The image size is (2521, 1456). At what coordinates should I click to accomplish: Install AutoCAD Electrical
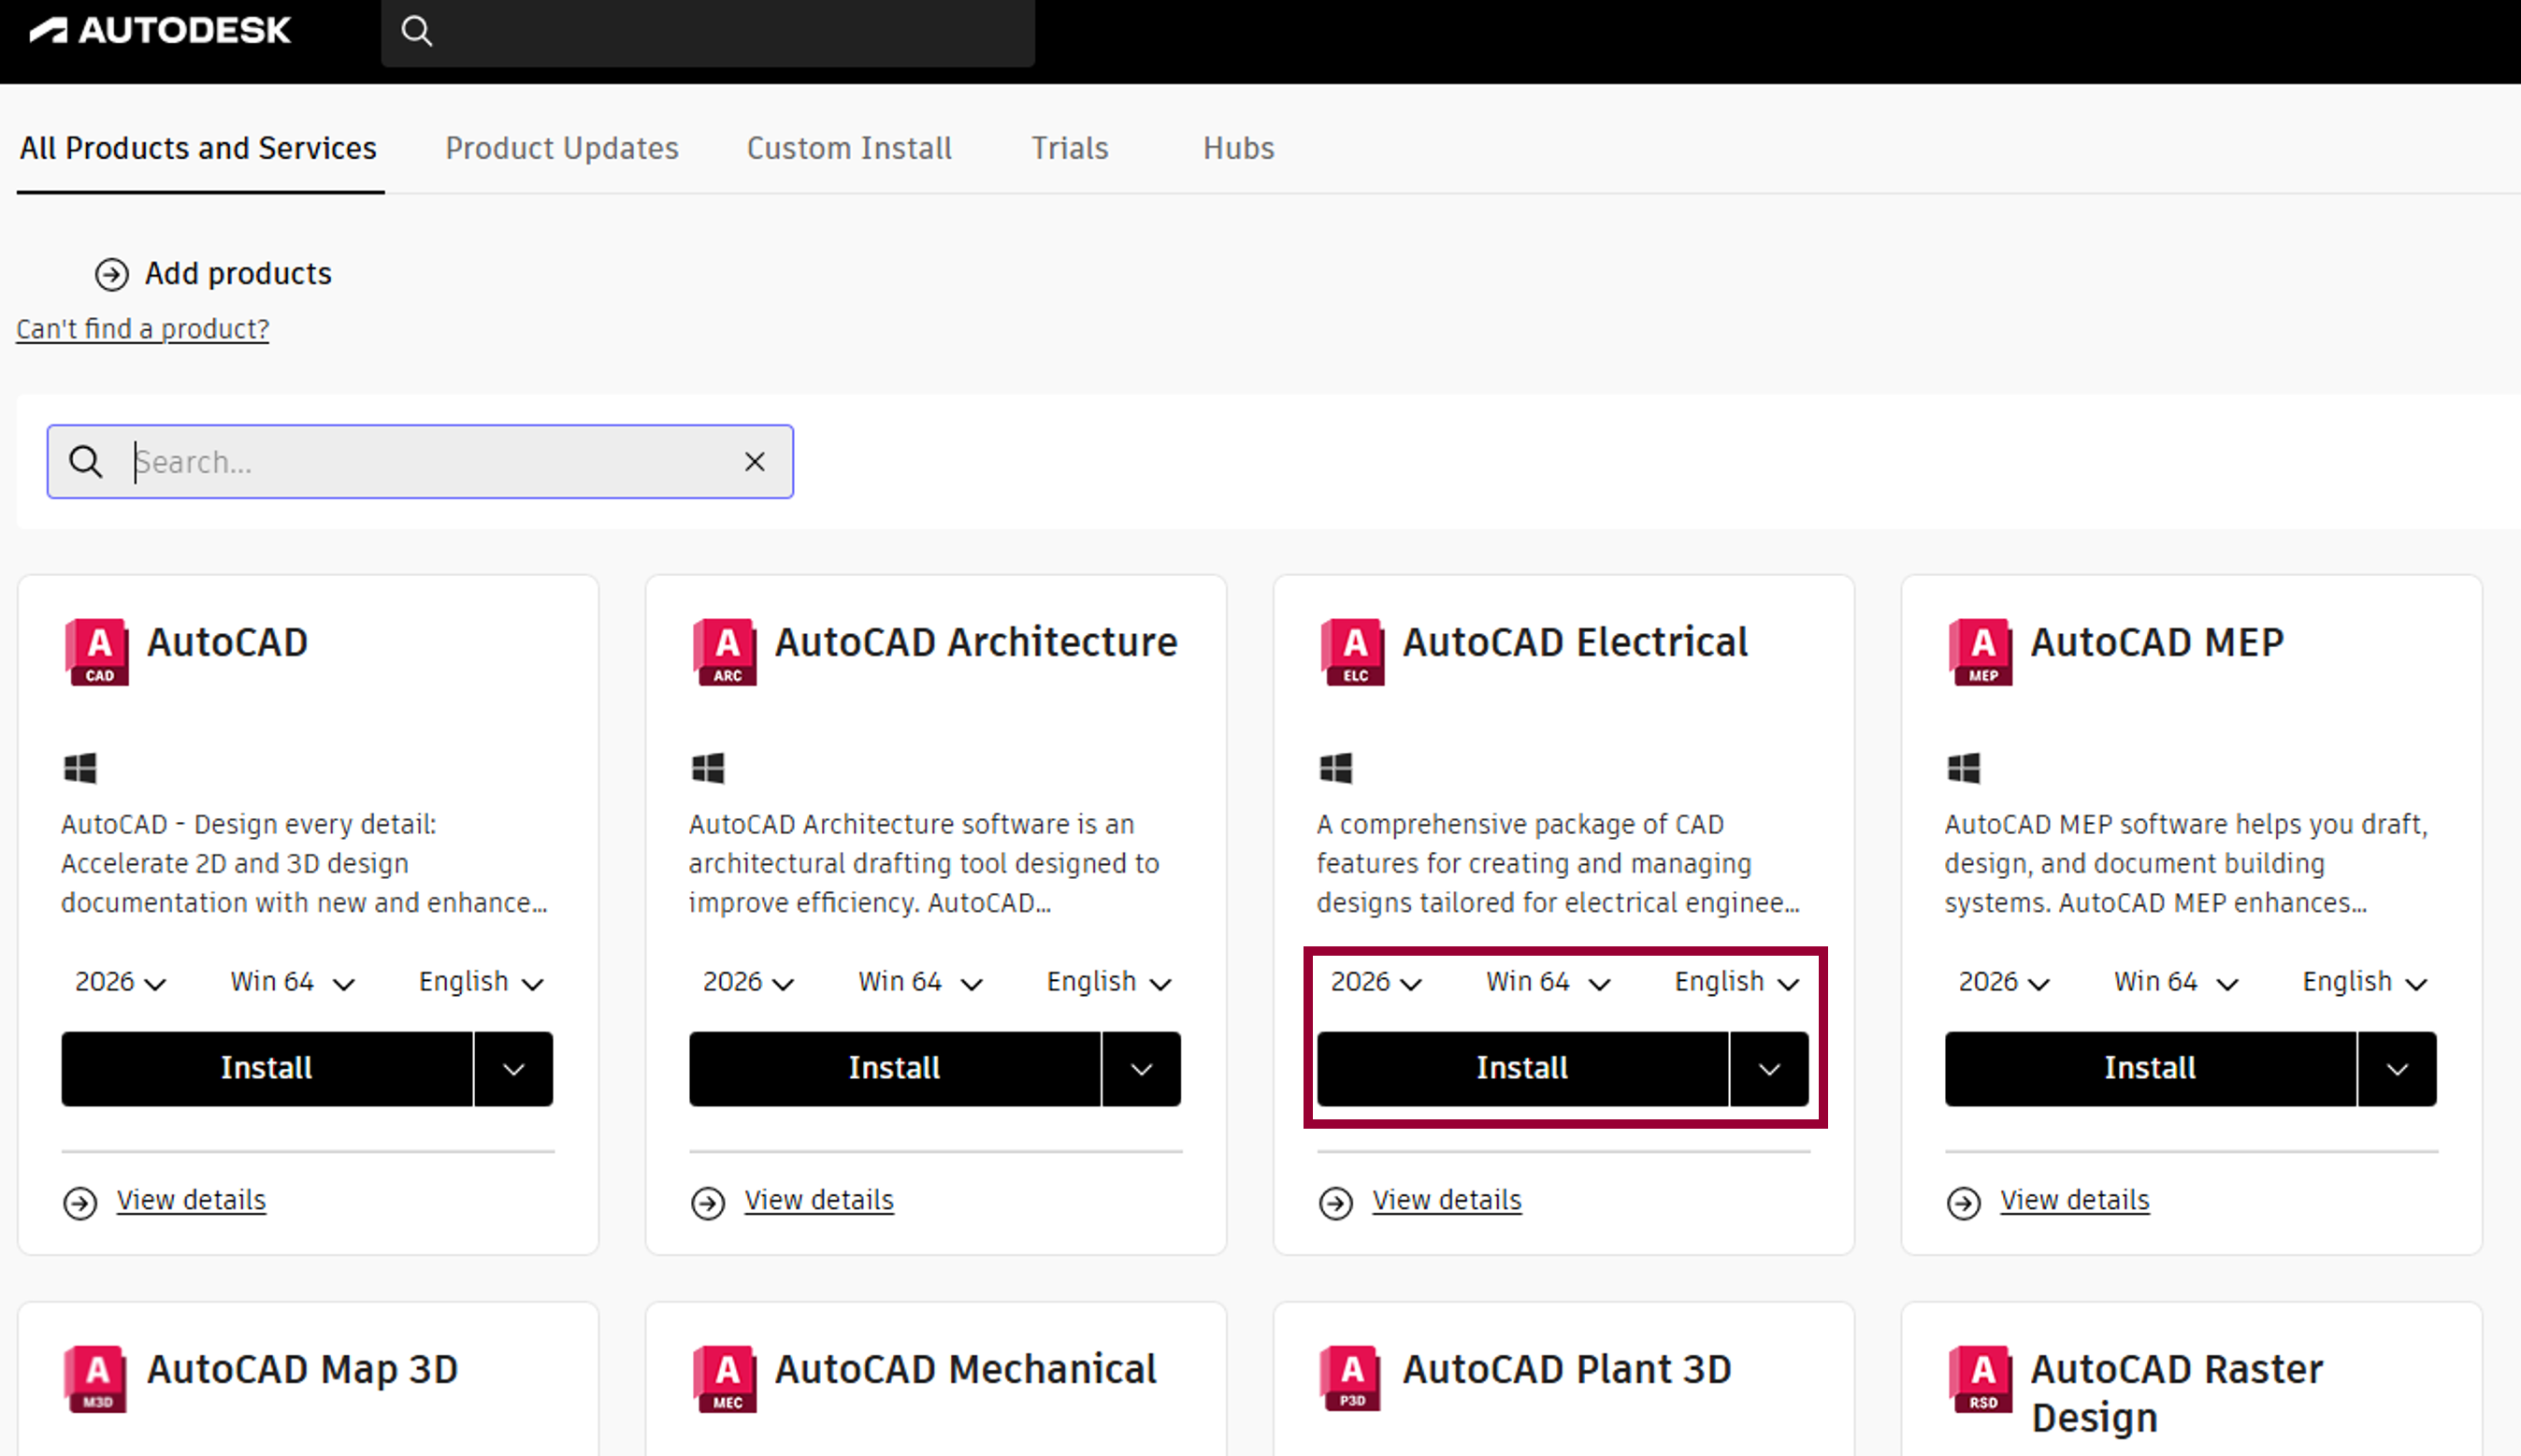[1522, 1069]
